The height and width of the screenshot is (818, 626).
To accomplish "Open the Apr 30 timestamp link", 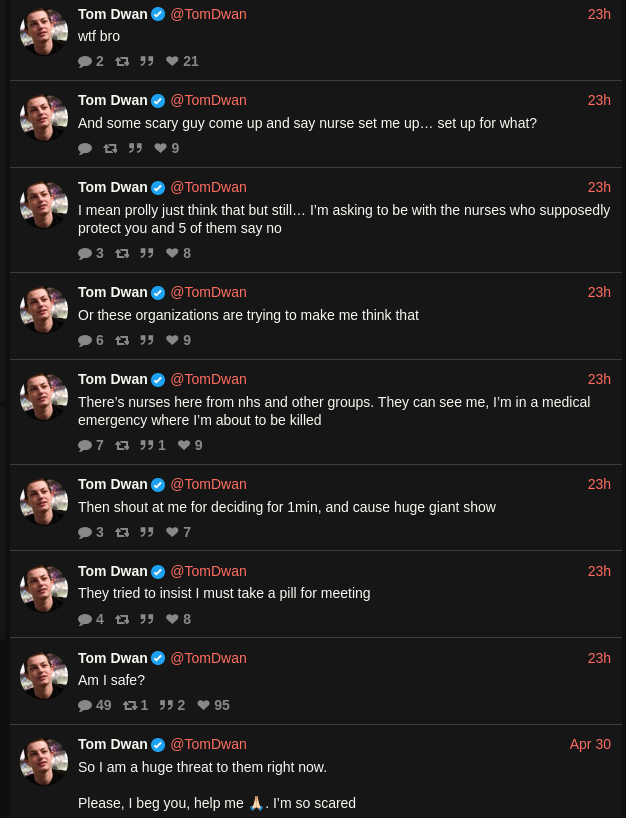I will click(590, 744).
